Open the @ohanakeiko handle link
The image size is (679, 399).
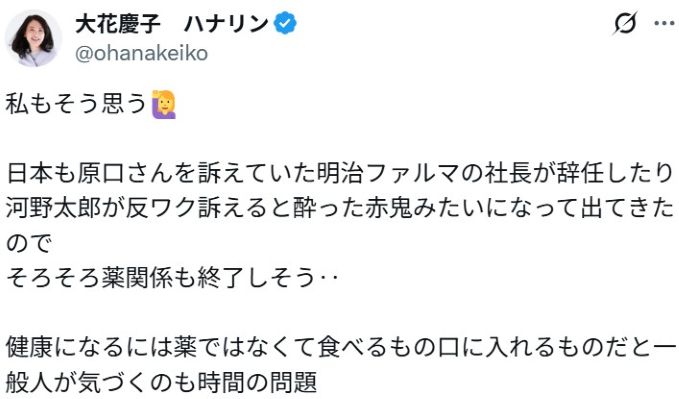pos(142,54)
